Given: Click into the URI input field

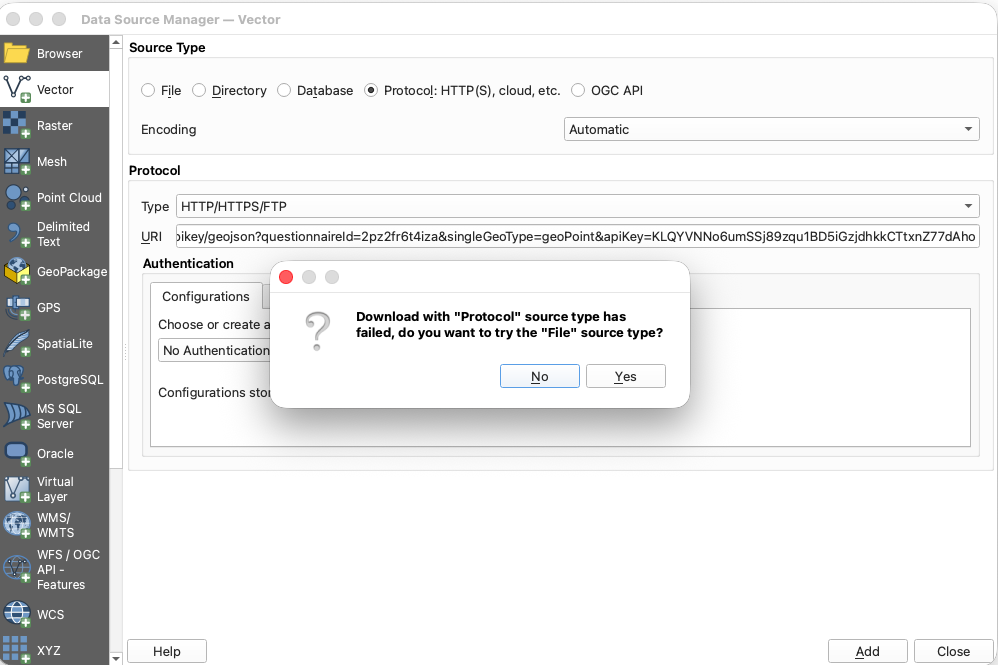Looking at the screenshot, I should pos(577,236).
